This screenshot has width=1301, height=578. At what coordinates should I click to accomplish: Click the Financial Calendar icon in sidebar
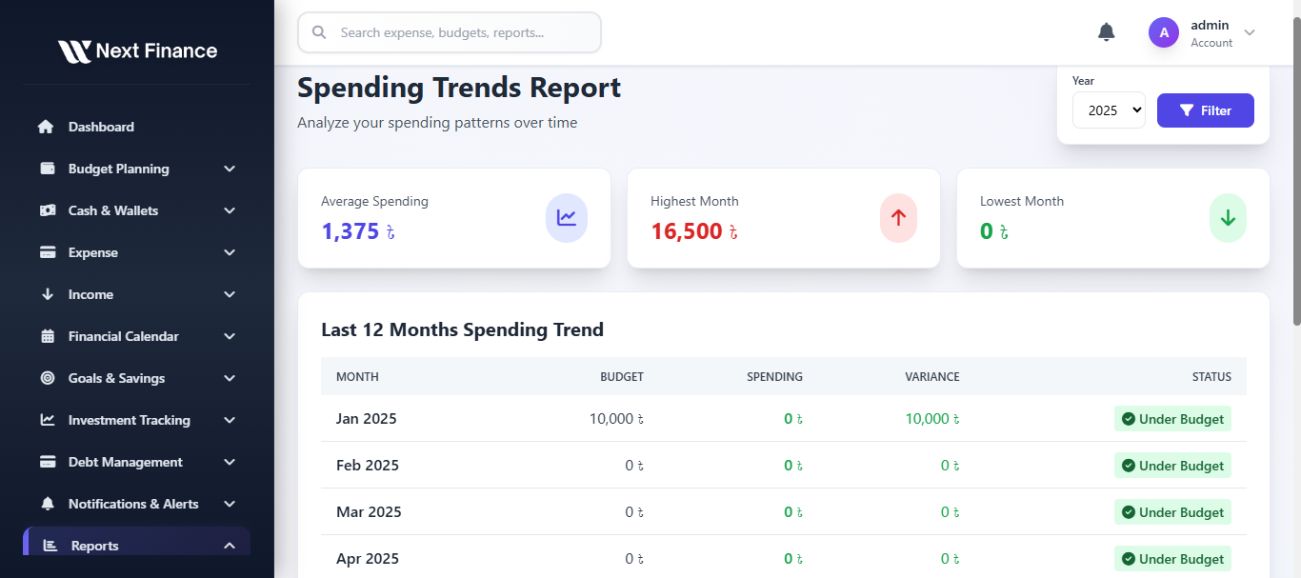coord(47,337)
